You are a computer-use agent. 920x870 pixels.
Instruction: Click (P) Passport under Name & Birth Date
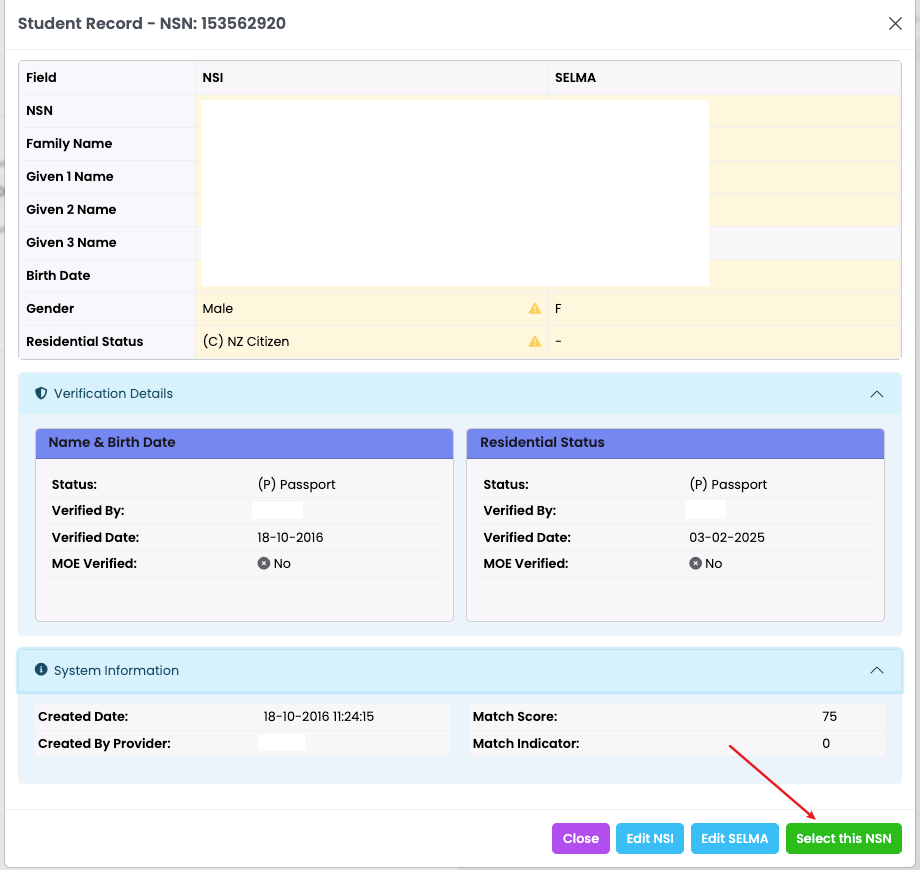coord(296,485)
